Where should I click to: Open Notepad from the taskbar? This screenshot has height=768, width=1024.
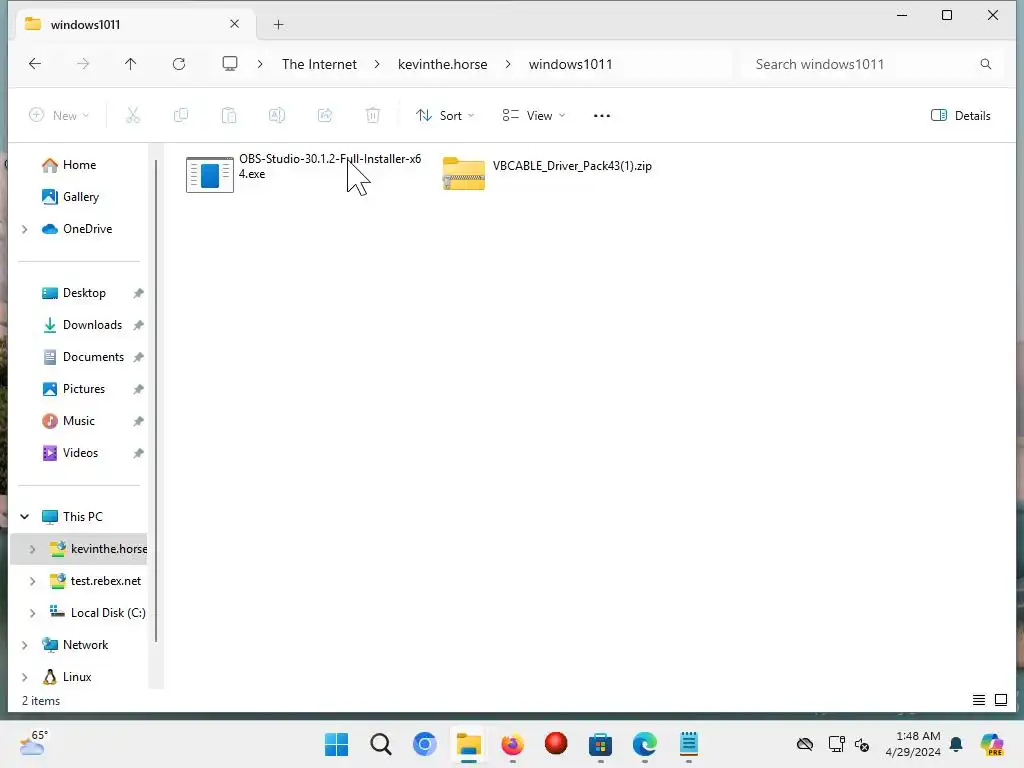click(x=689, y=744)
